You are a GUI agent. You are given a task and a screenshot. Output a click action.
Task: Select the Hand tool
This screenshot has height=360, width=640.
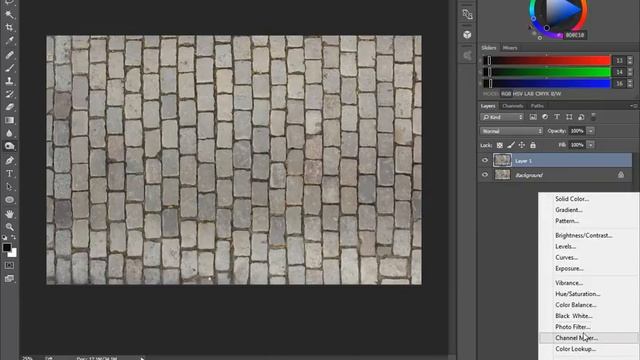(9, 214)
